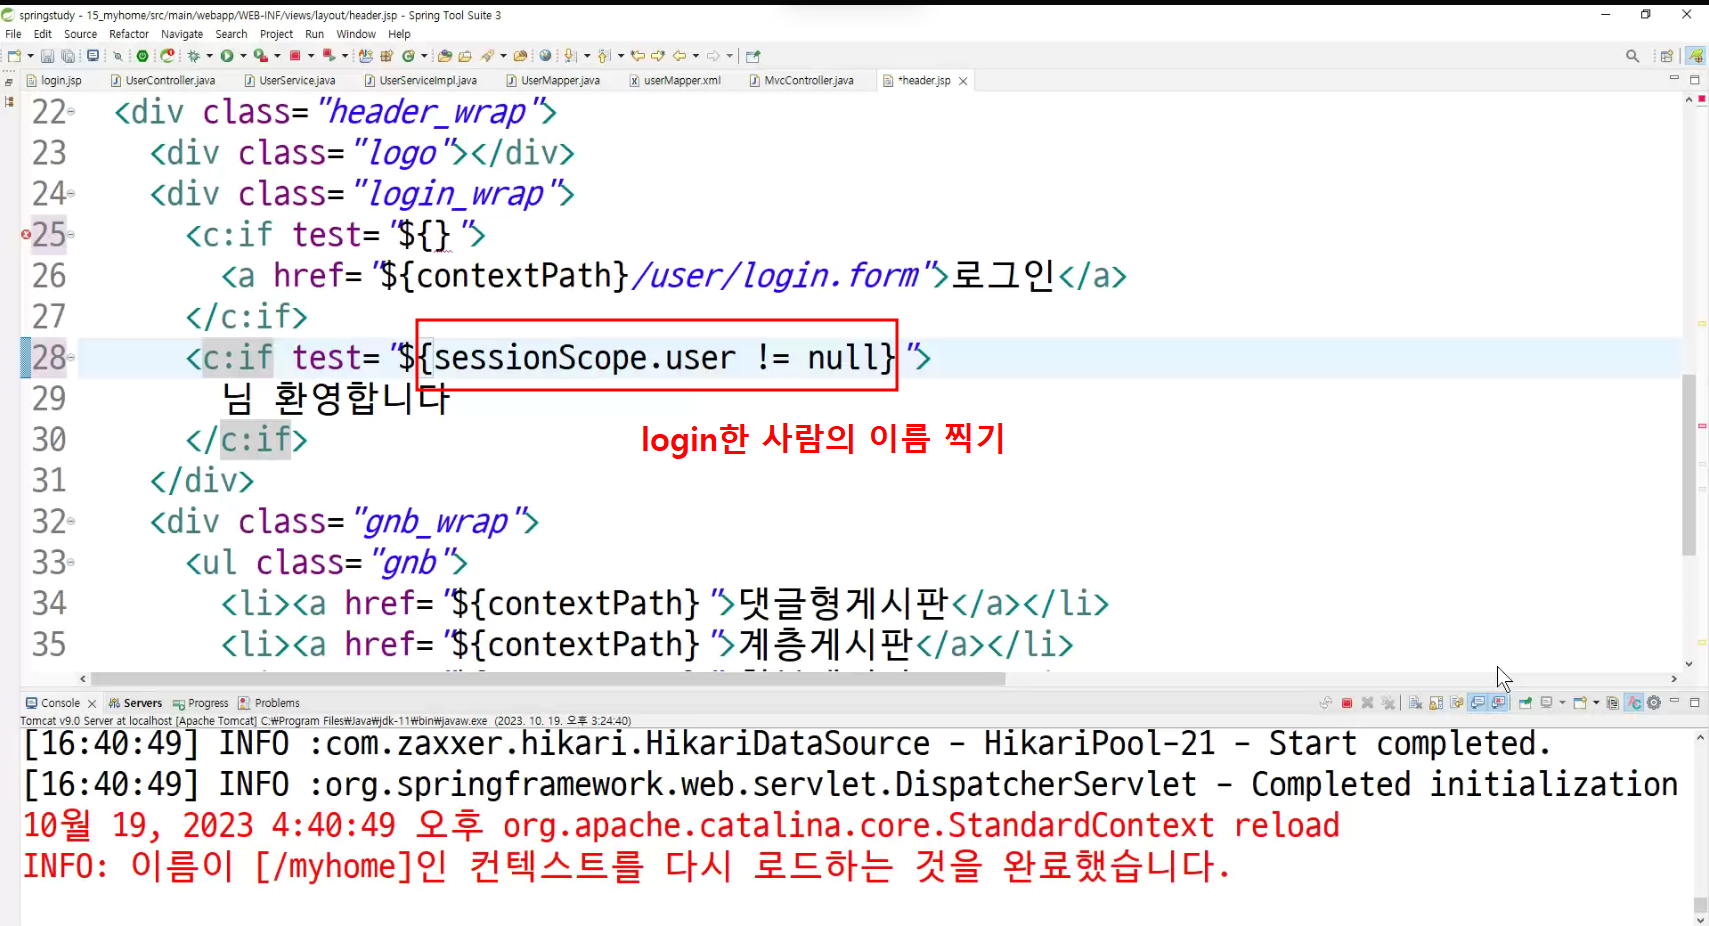Open the Search magnifier icon
1709x926 pixels.
[x=1632, y=56]
